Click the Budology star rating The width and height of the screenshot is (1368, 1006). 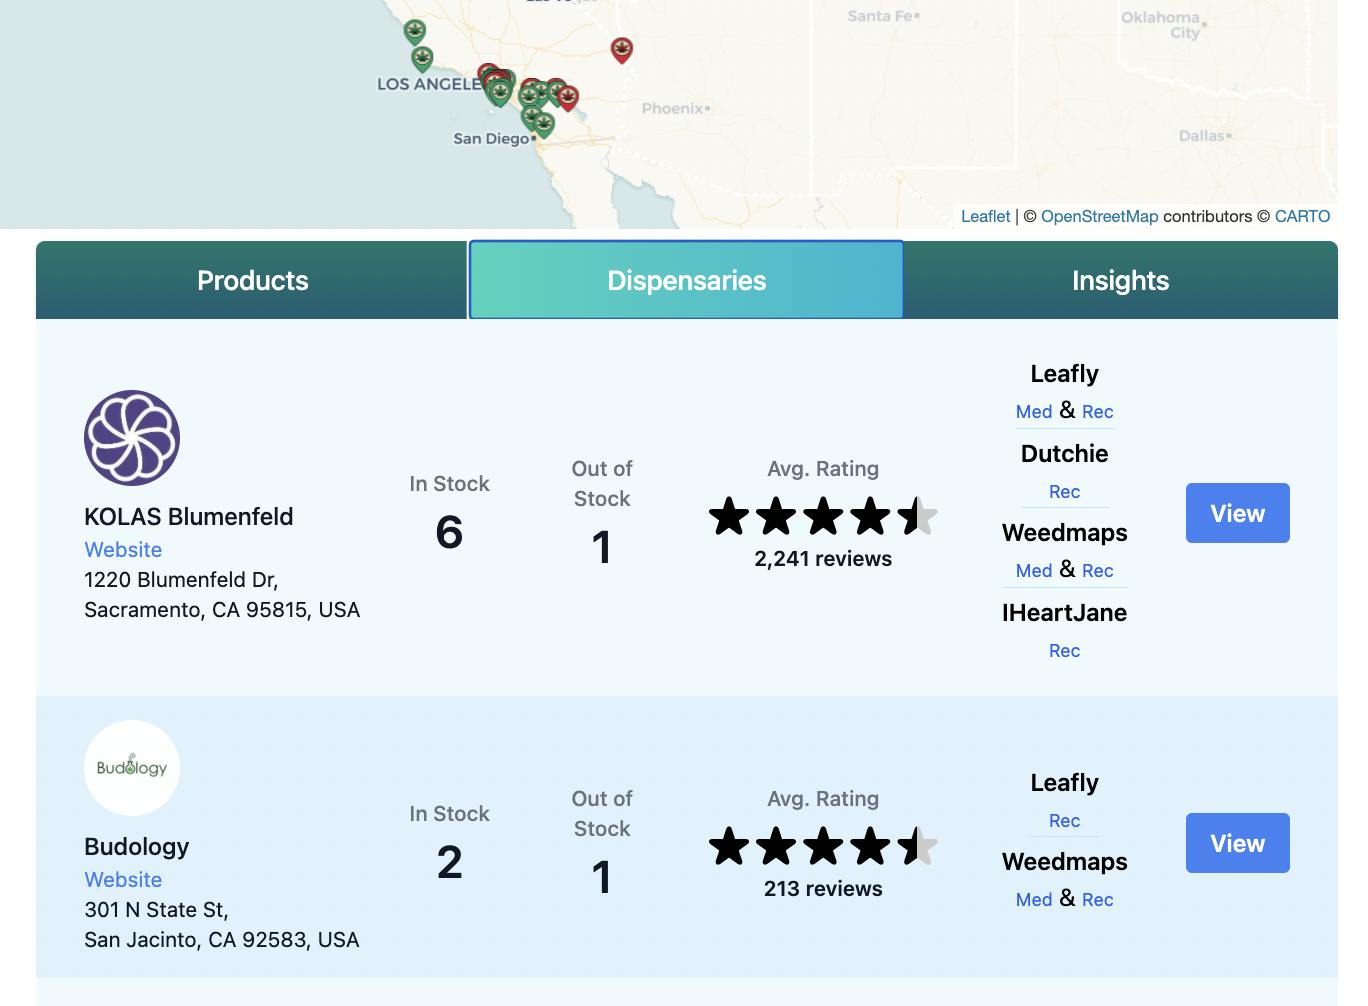coord(823,847)
